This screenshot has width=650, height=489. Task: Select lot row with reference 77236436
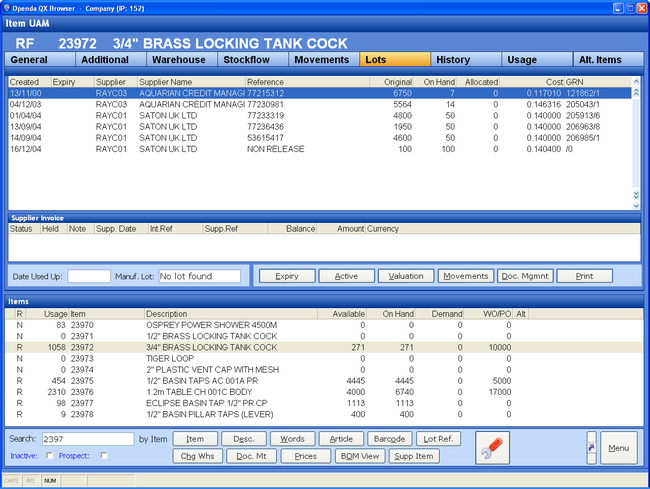tap(320, 127)
